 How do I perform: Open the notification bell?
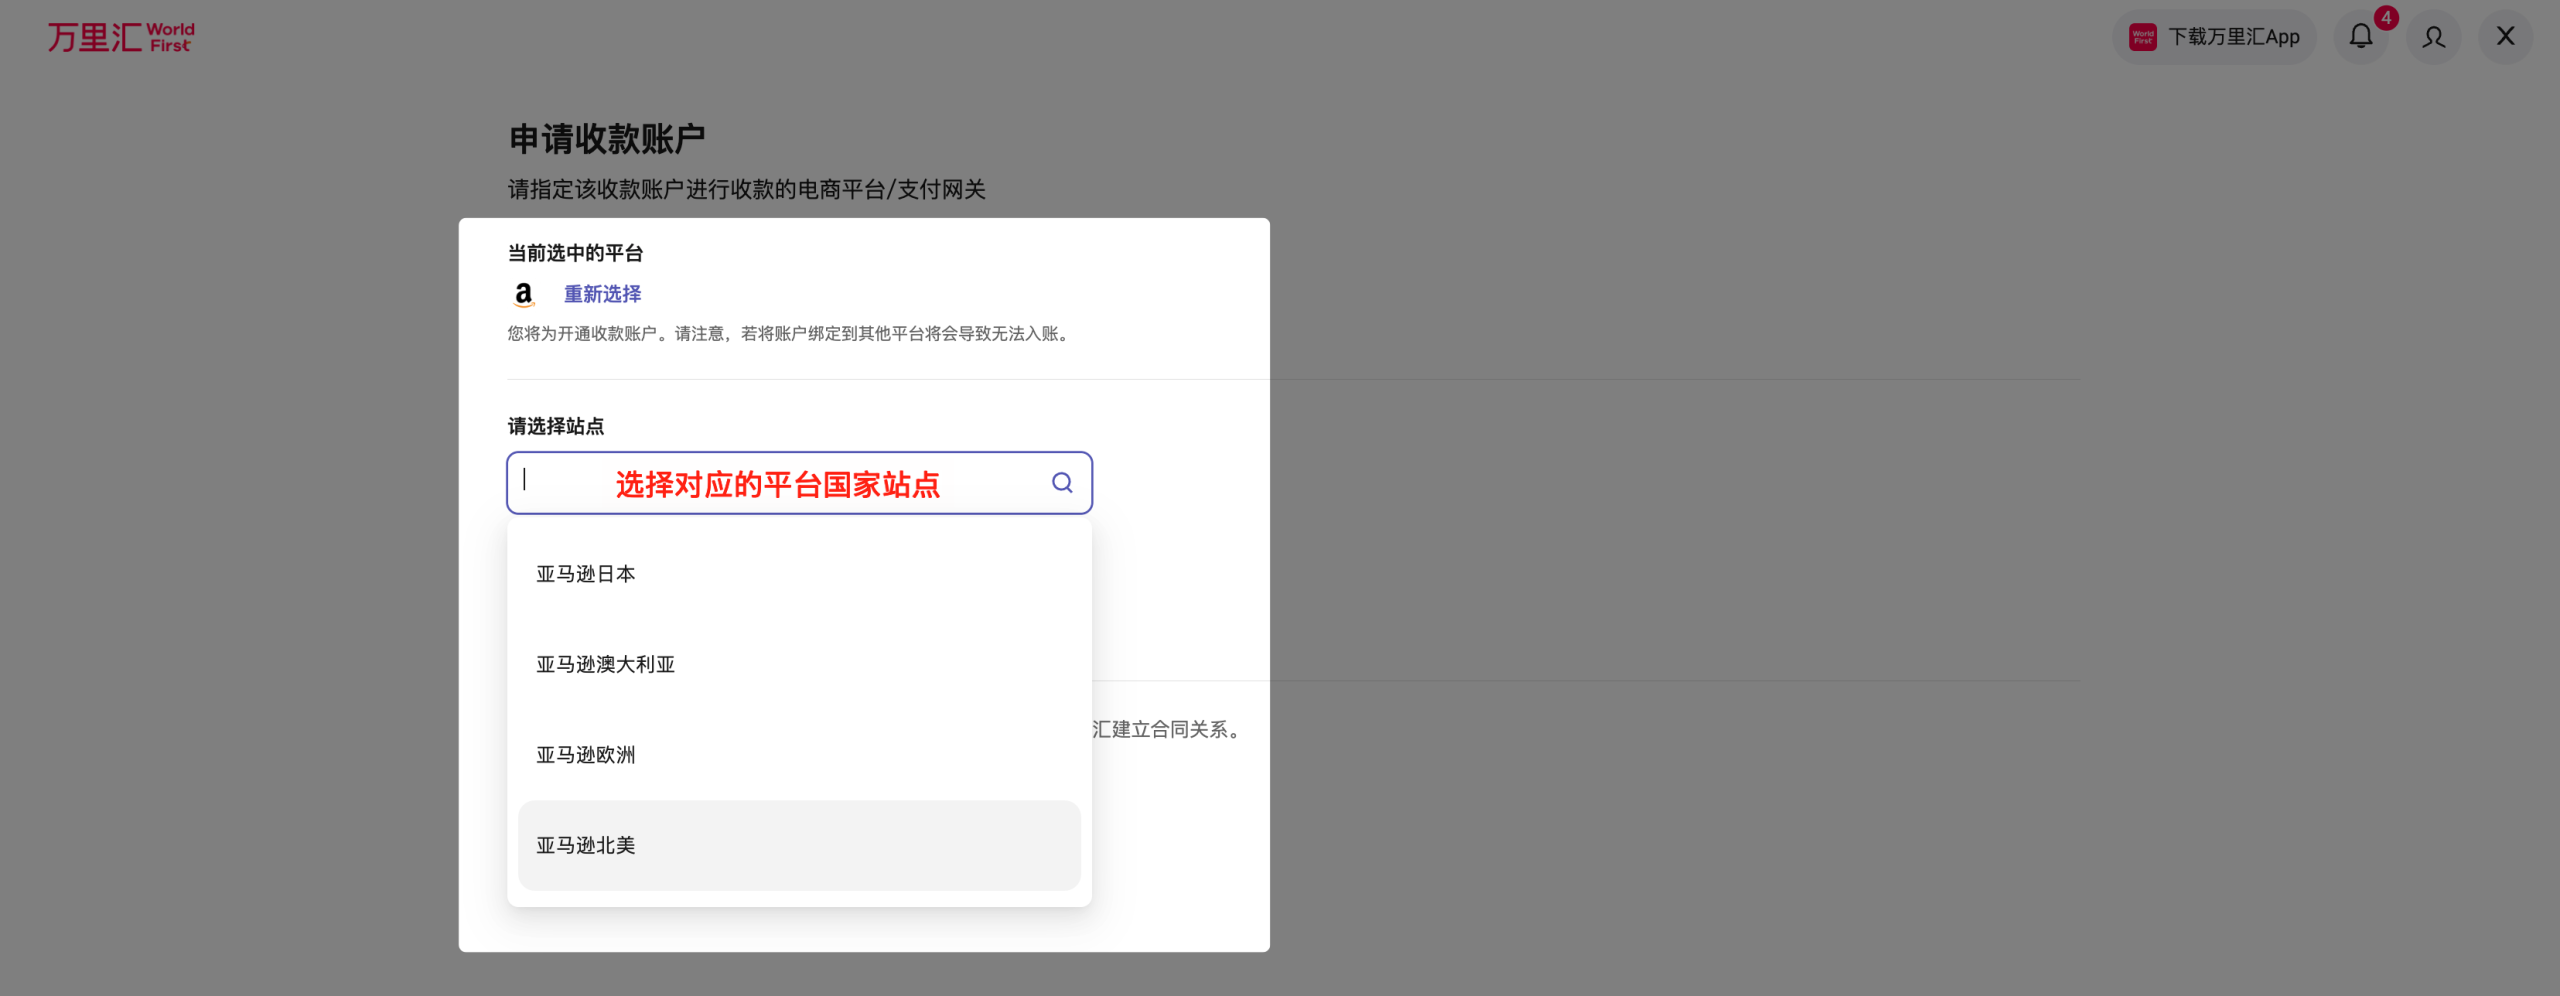click(x=2360, y=37)
